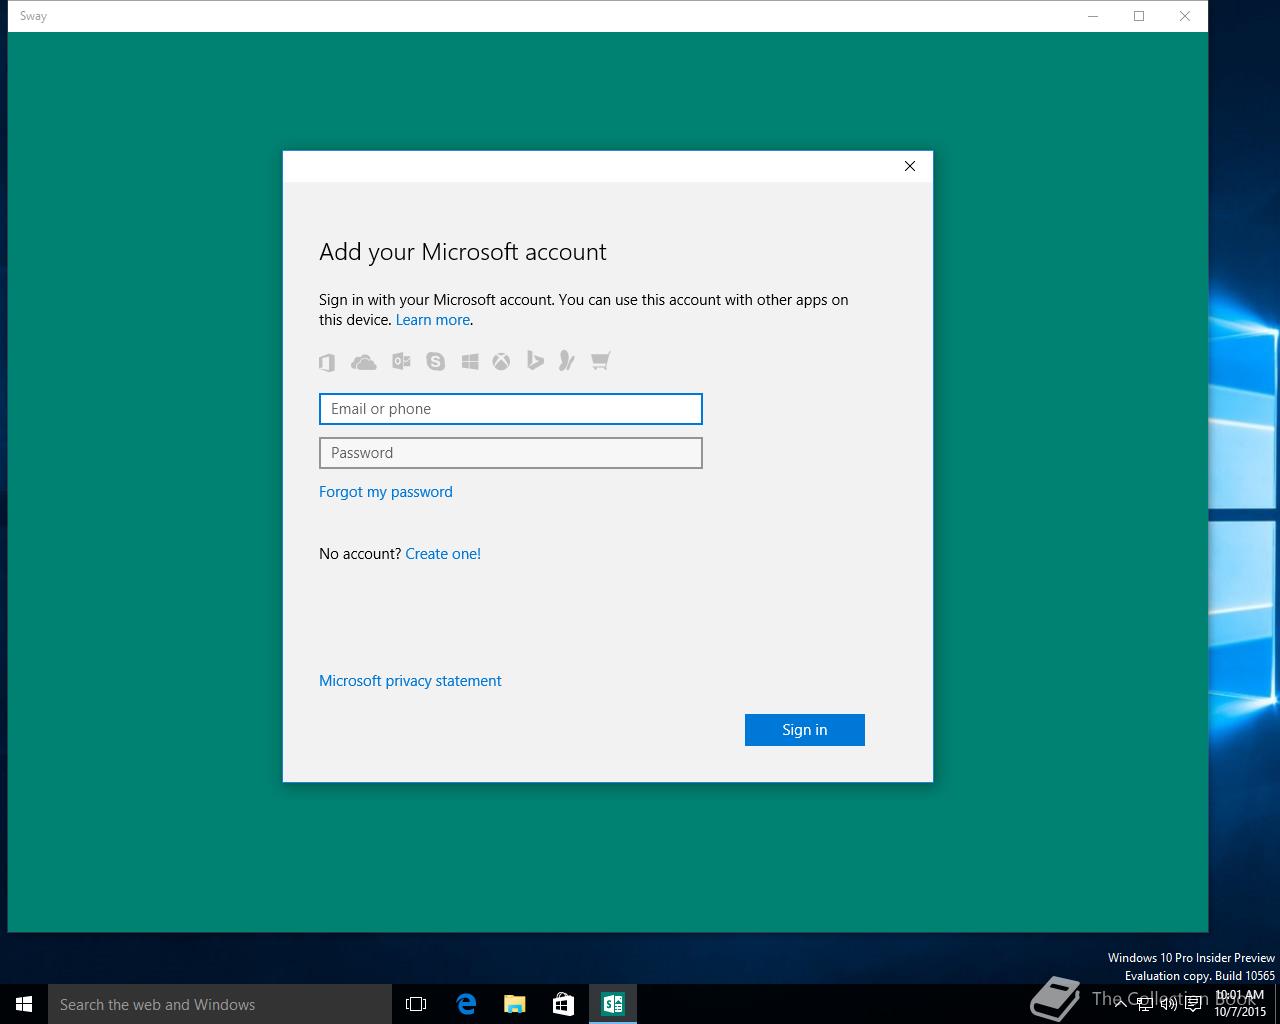Click the OneDrive cloud icon
Image resolution: width=1280 pixels, height=1024 pixels.
pos(364,362)
